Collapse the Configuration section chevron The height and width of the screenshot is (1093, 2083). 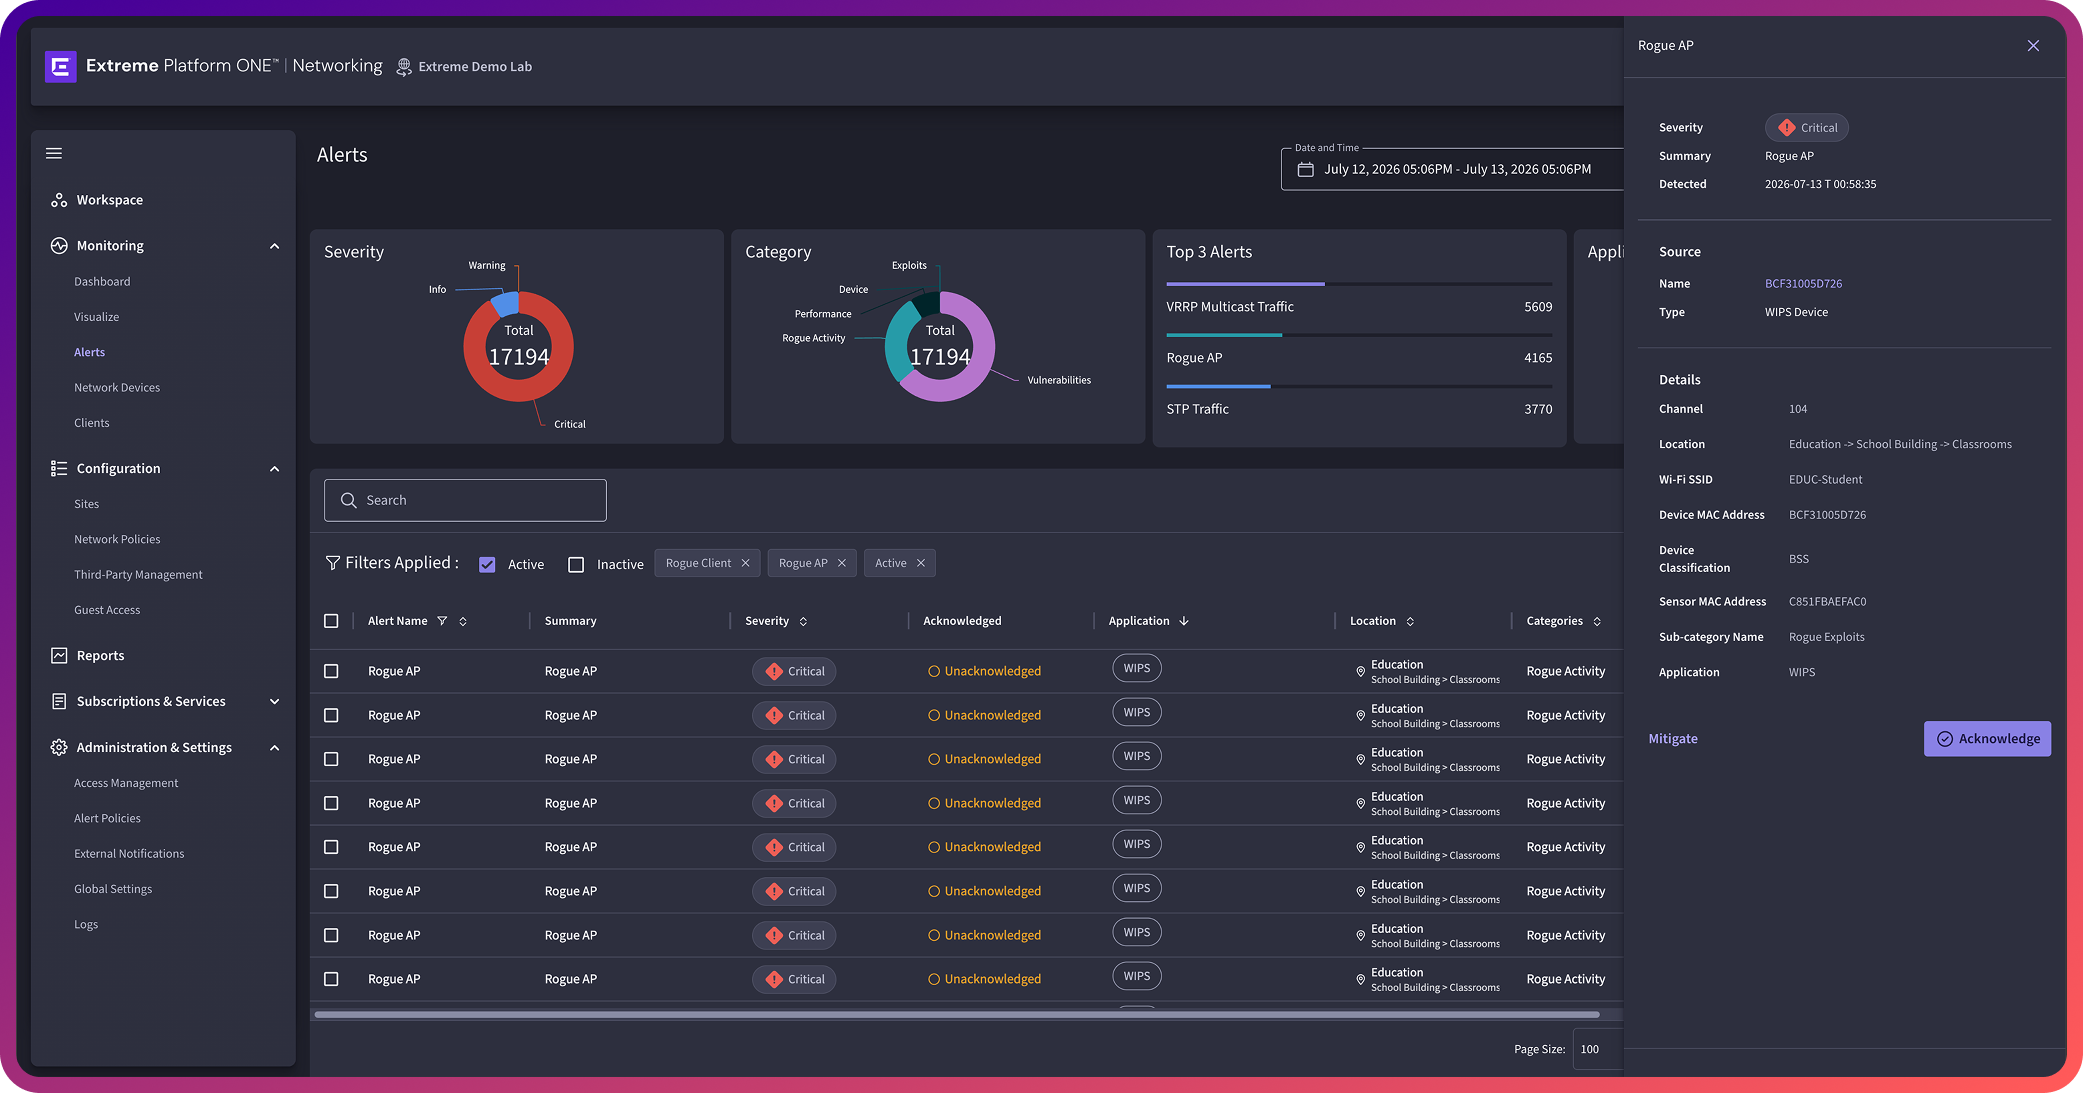click(x=274, y=469)
